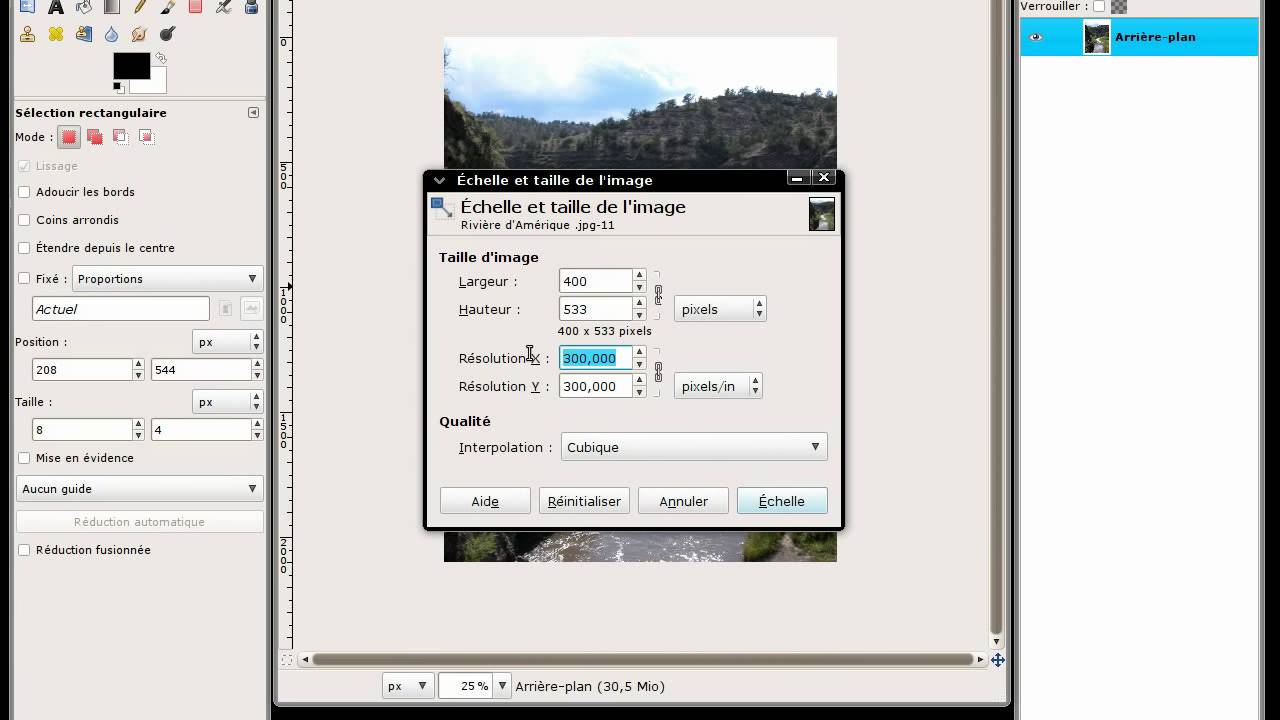Click the Résolution Y input field
The height and width of the screenshot is (720, 1280).
[596, 386]
